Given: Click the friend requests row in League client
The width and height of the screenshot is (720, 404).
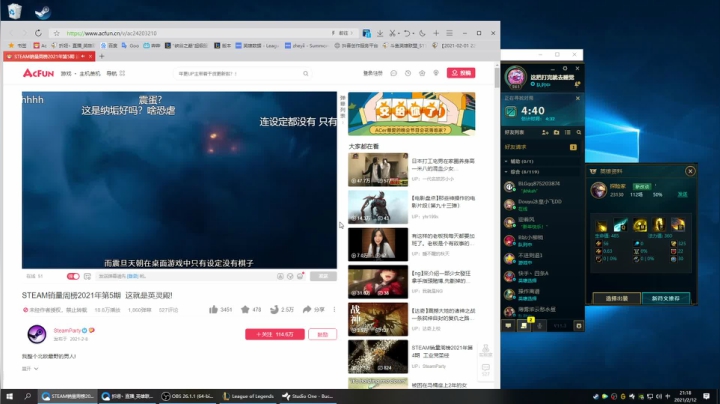Looking at the screenshot, I should pos(541,147).
